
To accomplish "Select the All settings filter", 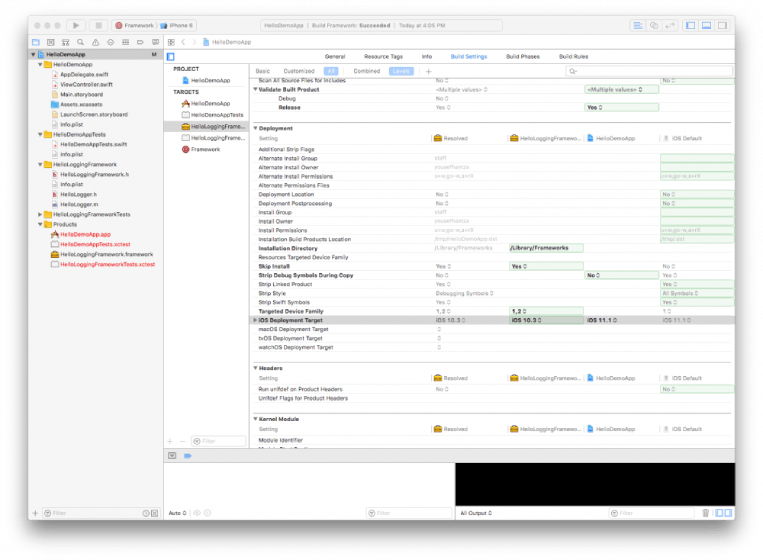I will click(331, 72).
